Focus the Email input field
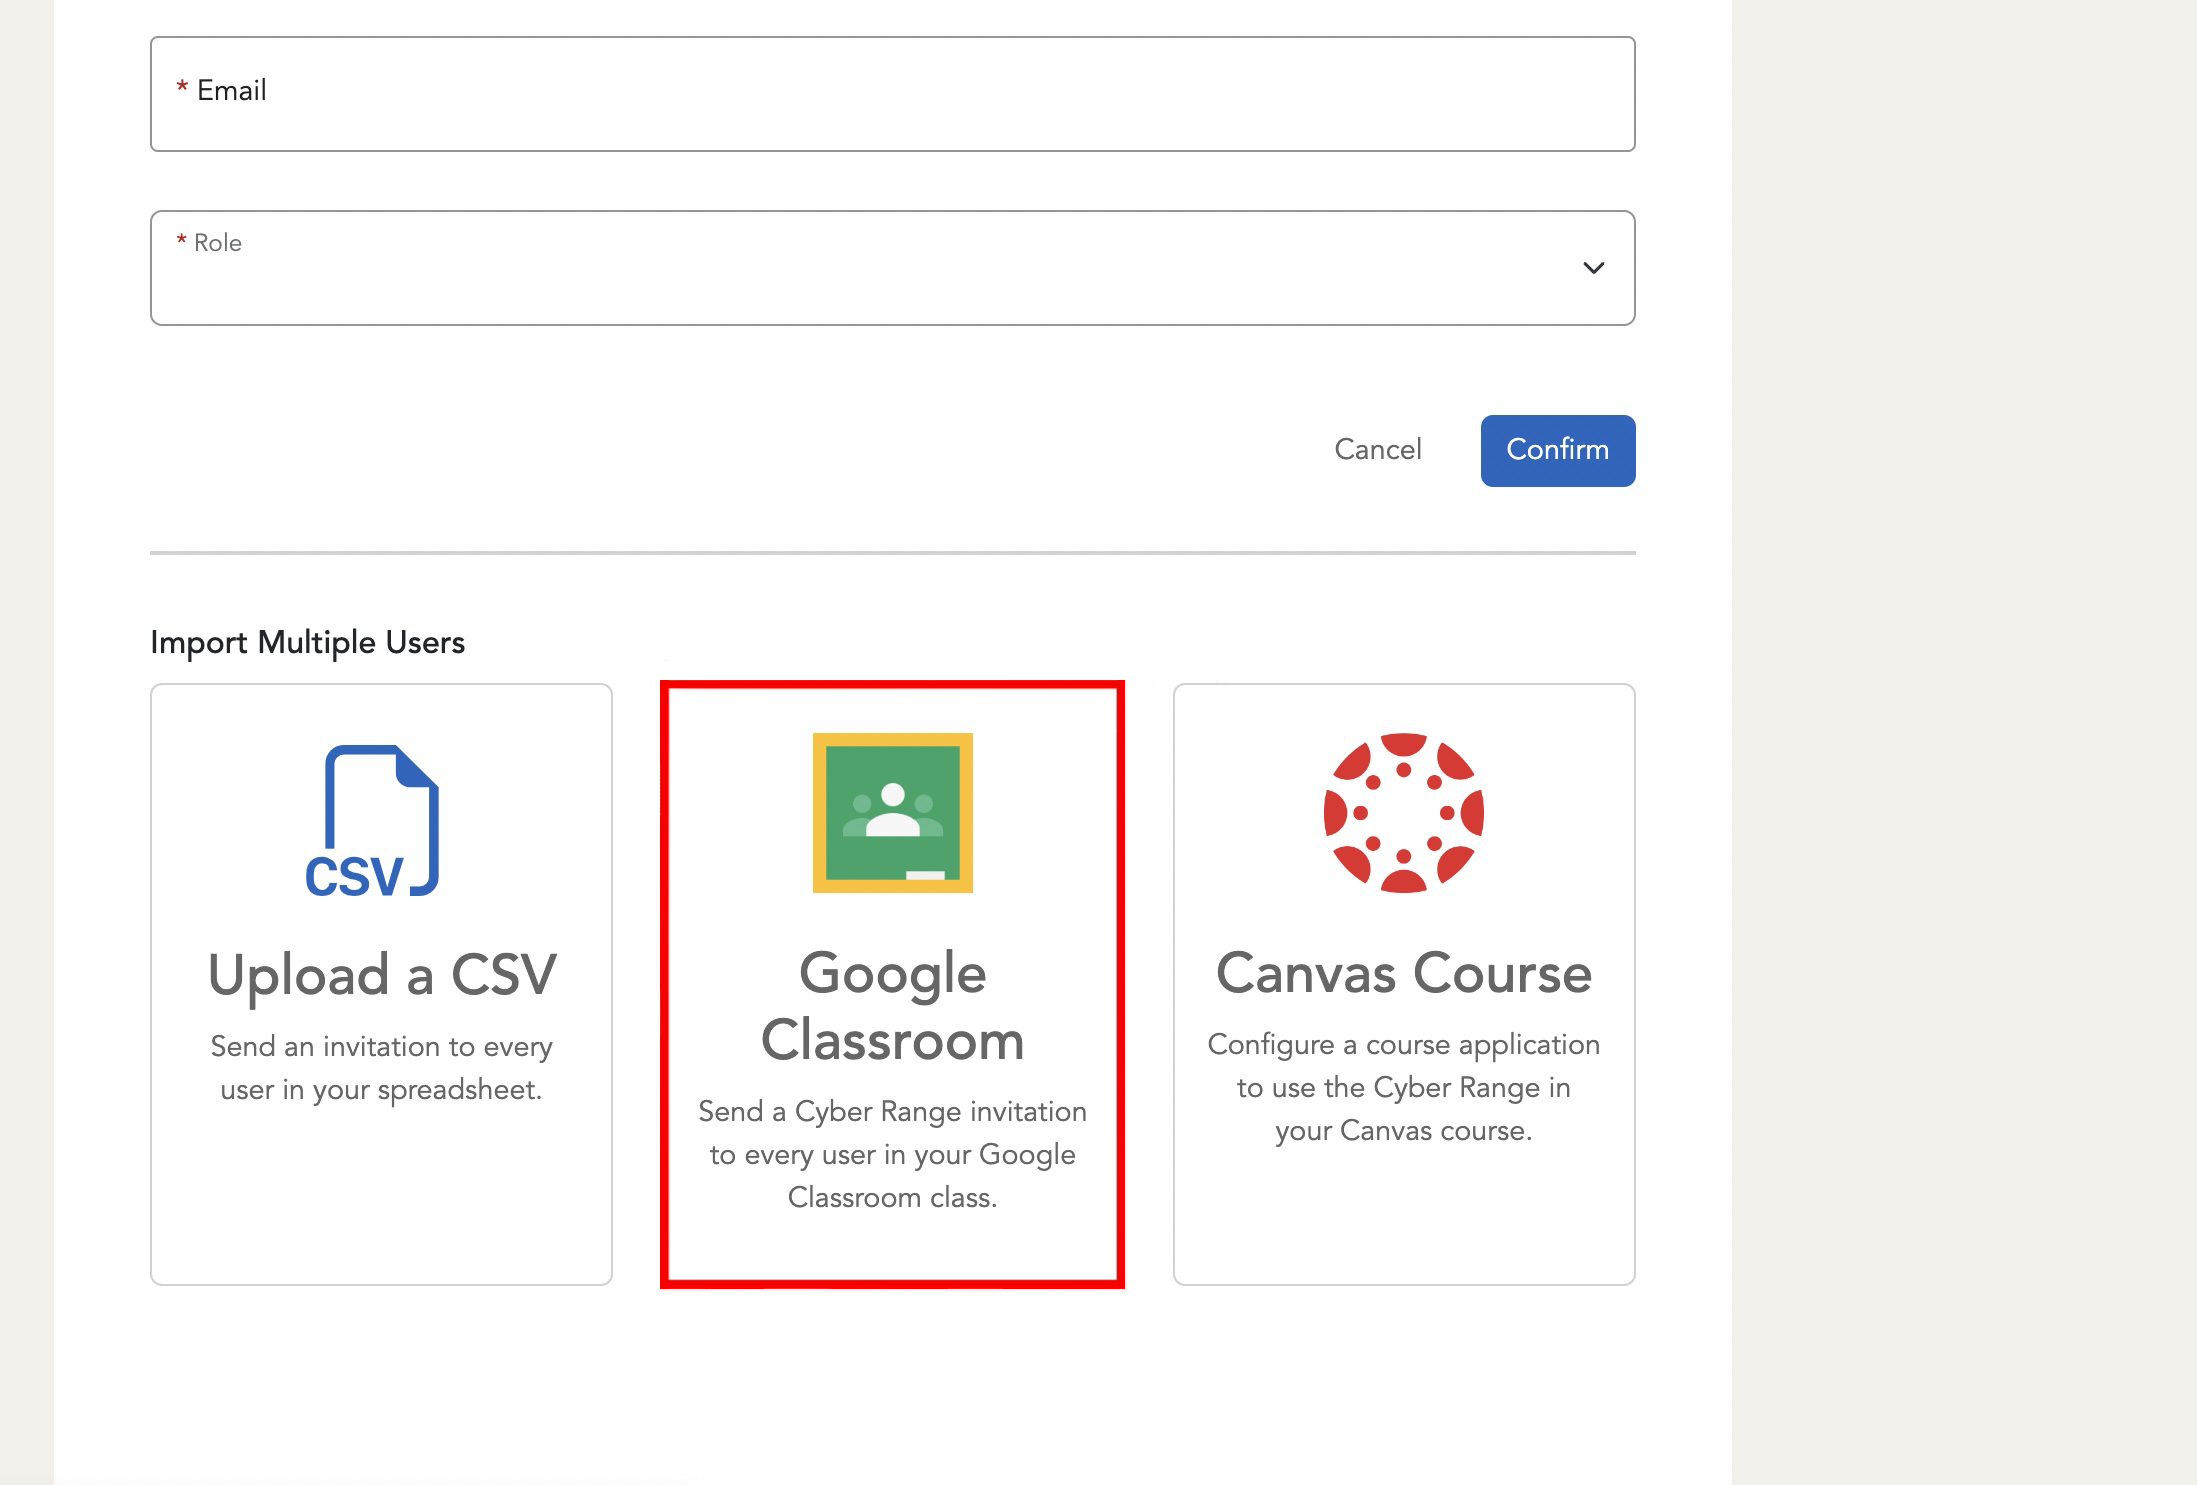The image size is (2197, 1485). click(892, 94)
